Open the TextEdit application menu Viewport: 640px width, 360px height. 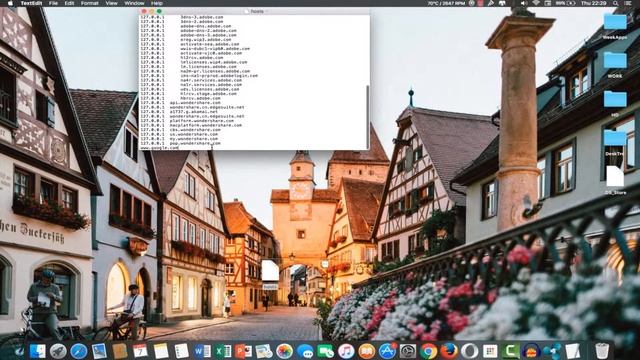click(31, 3)
